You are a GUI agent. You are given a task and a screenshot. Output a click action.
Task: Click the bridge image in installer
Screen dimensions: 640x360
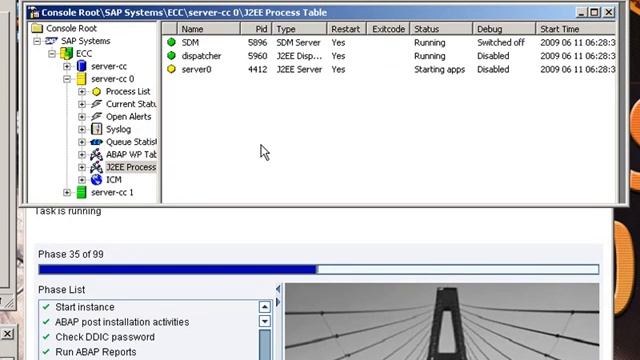point(442,322)
